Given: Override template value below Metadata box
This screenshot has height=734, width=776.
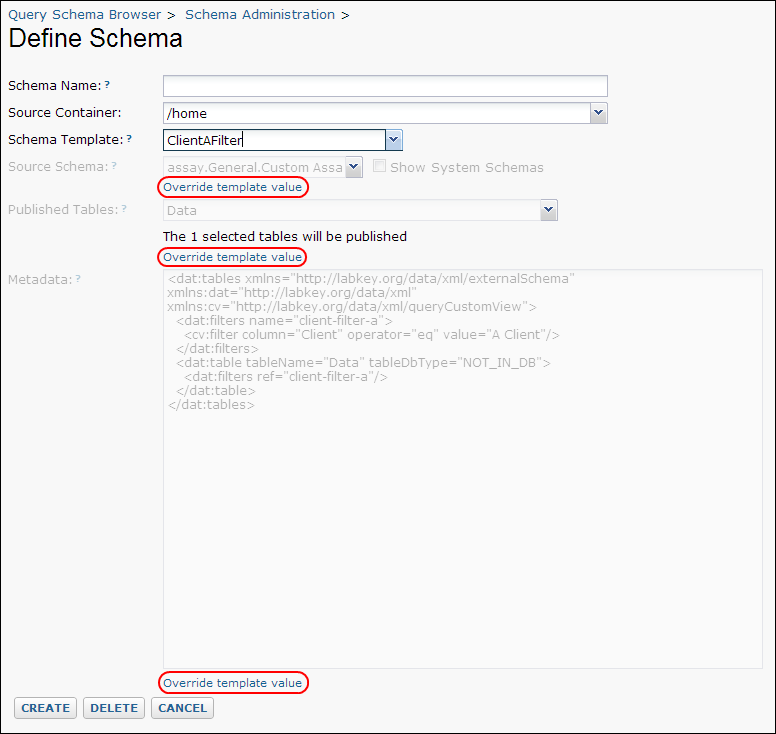Looking at the screenshot, I should tap(233, 683).
